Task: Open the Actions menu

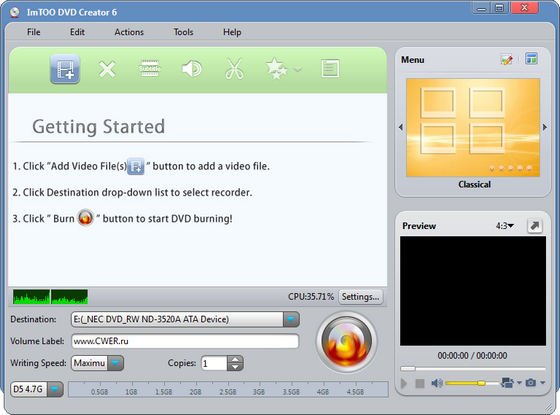Action: [129, 32]
